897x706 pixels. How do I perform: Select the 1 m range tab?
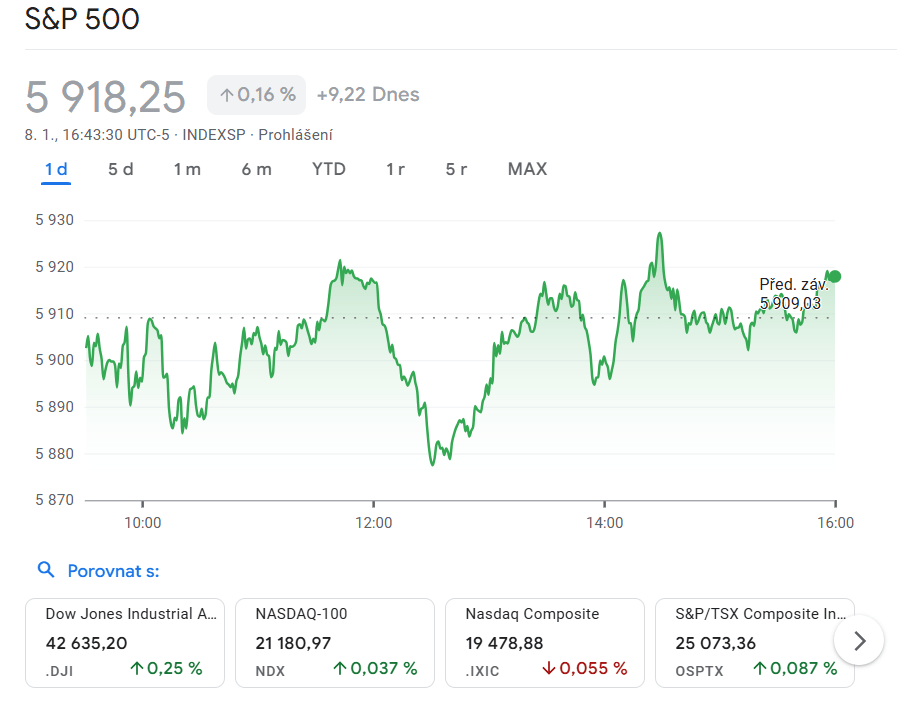[187, 169]
